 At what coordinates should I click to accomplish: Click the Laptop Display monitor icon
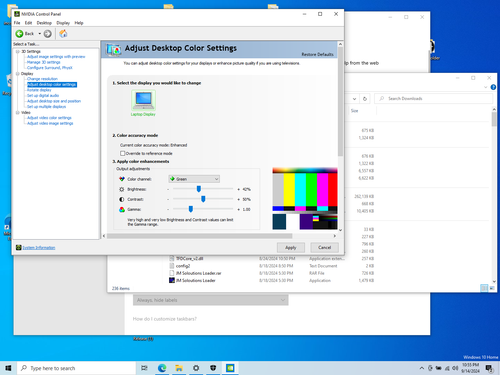point(143,100)
